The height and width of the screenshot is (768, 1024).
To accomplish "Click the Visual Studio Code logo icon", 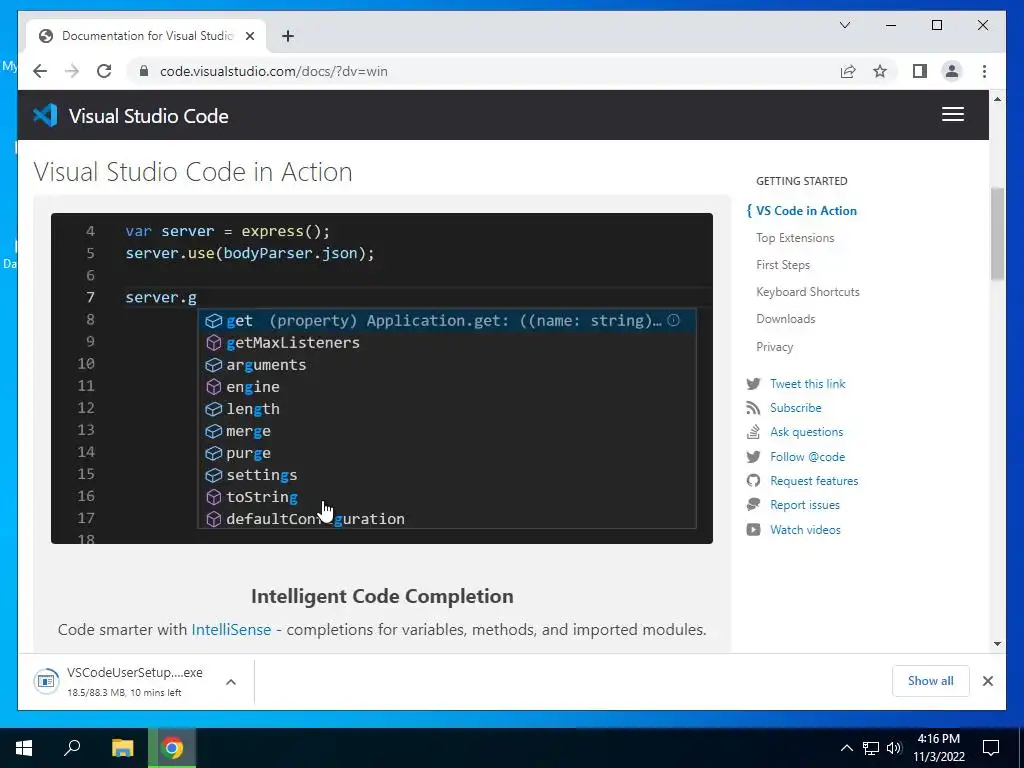I will pos(46,116).
